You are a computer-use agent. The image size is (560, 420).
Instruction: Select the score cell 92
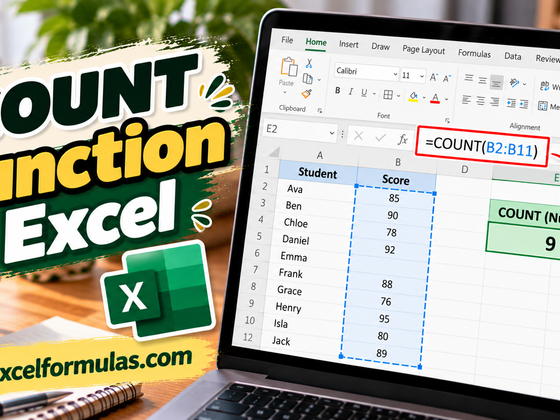[x=390, y=249]
